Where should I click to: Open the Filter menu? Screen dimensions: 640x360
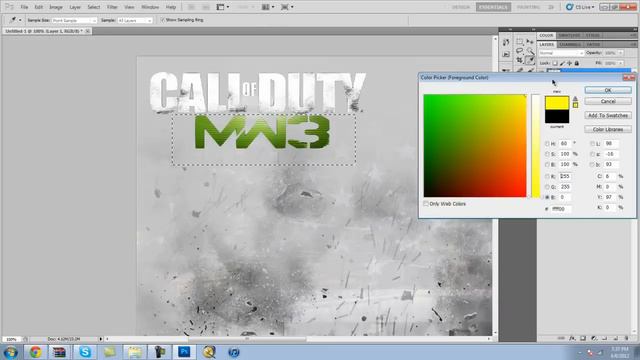112,7
